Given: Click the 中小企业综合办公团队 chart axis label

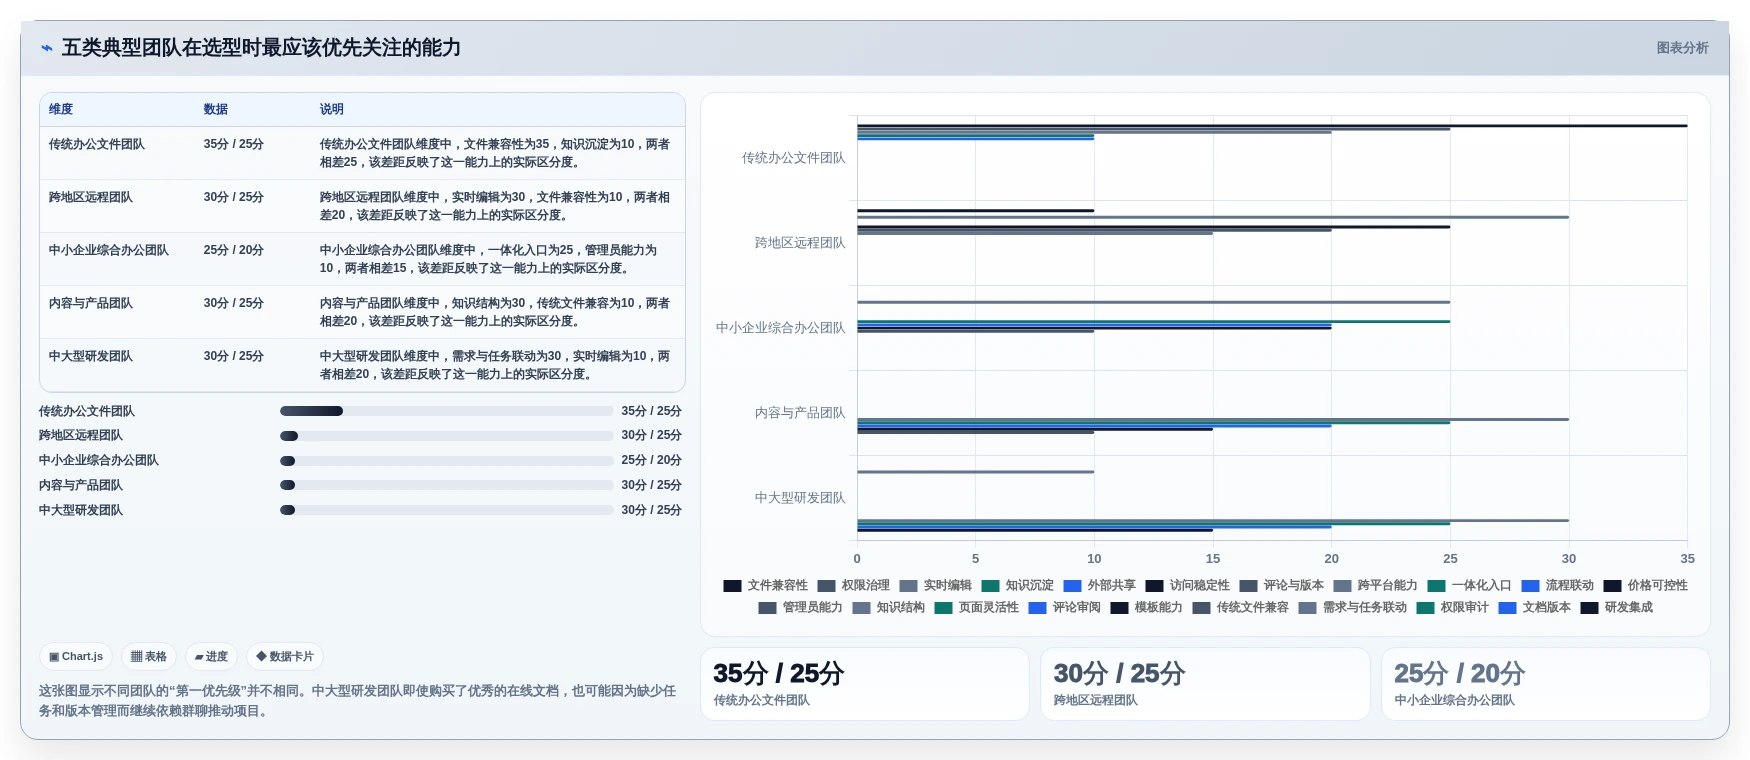Looking at the screenshot, I should click(x=781, y=328).
